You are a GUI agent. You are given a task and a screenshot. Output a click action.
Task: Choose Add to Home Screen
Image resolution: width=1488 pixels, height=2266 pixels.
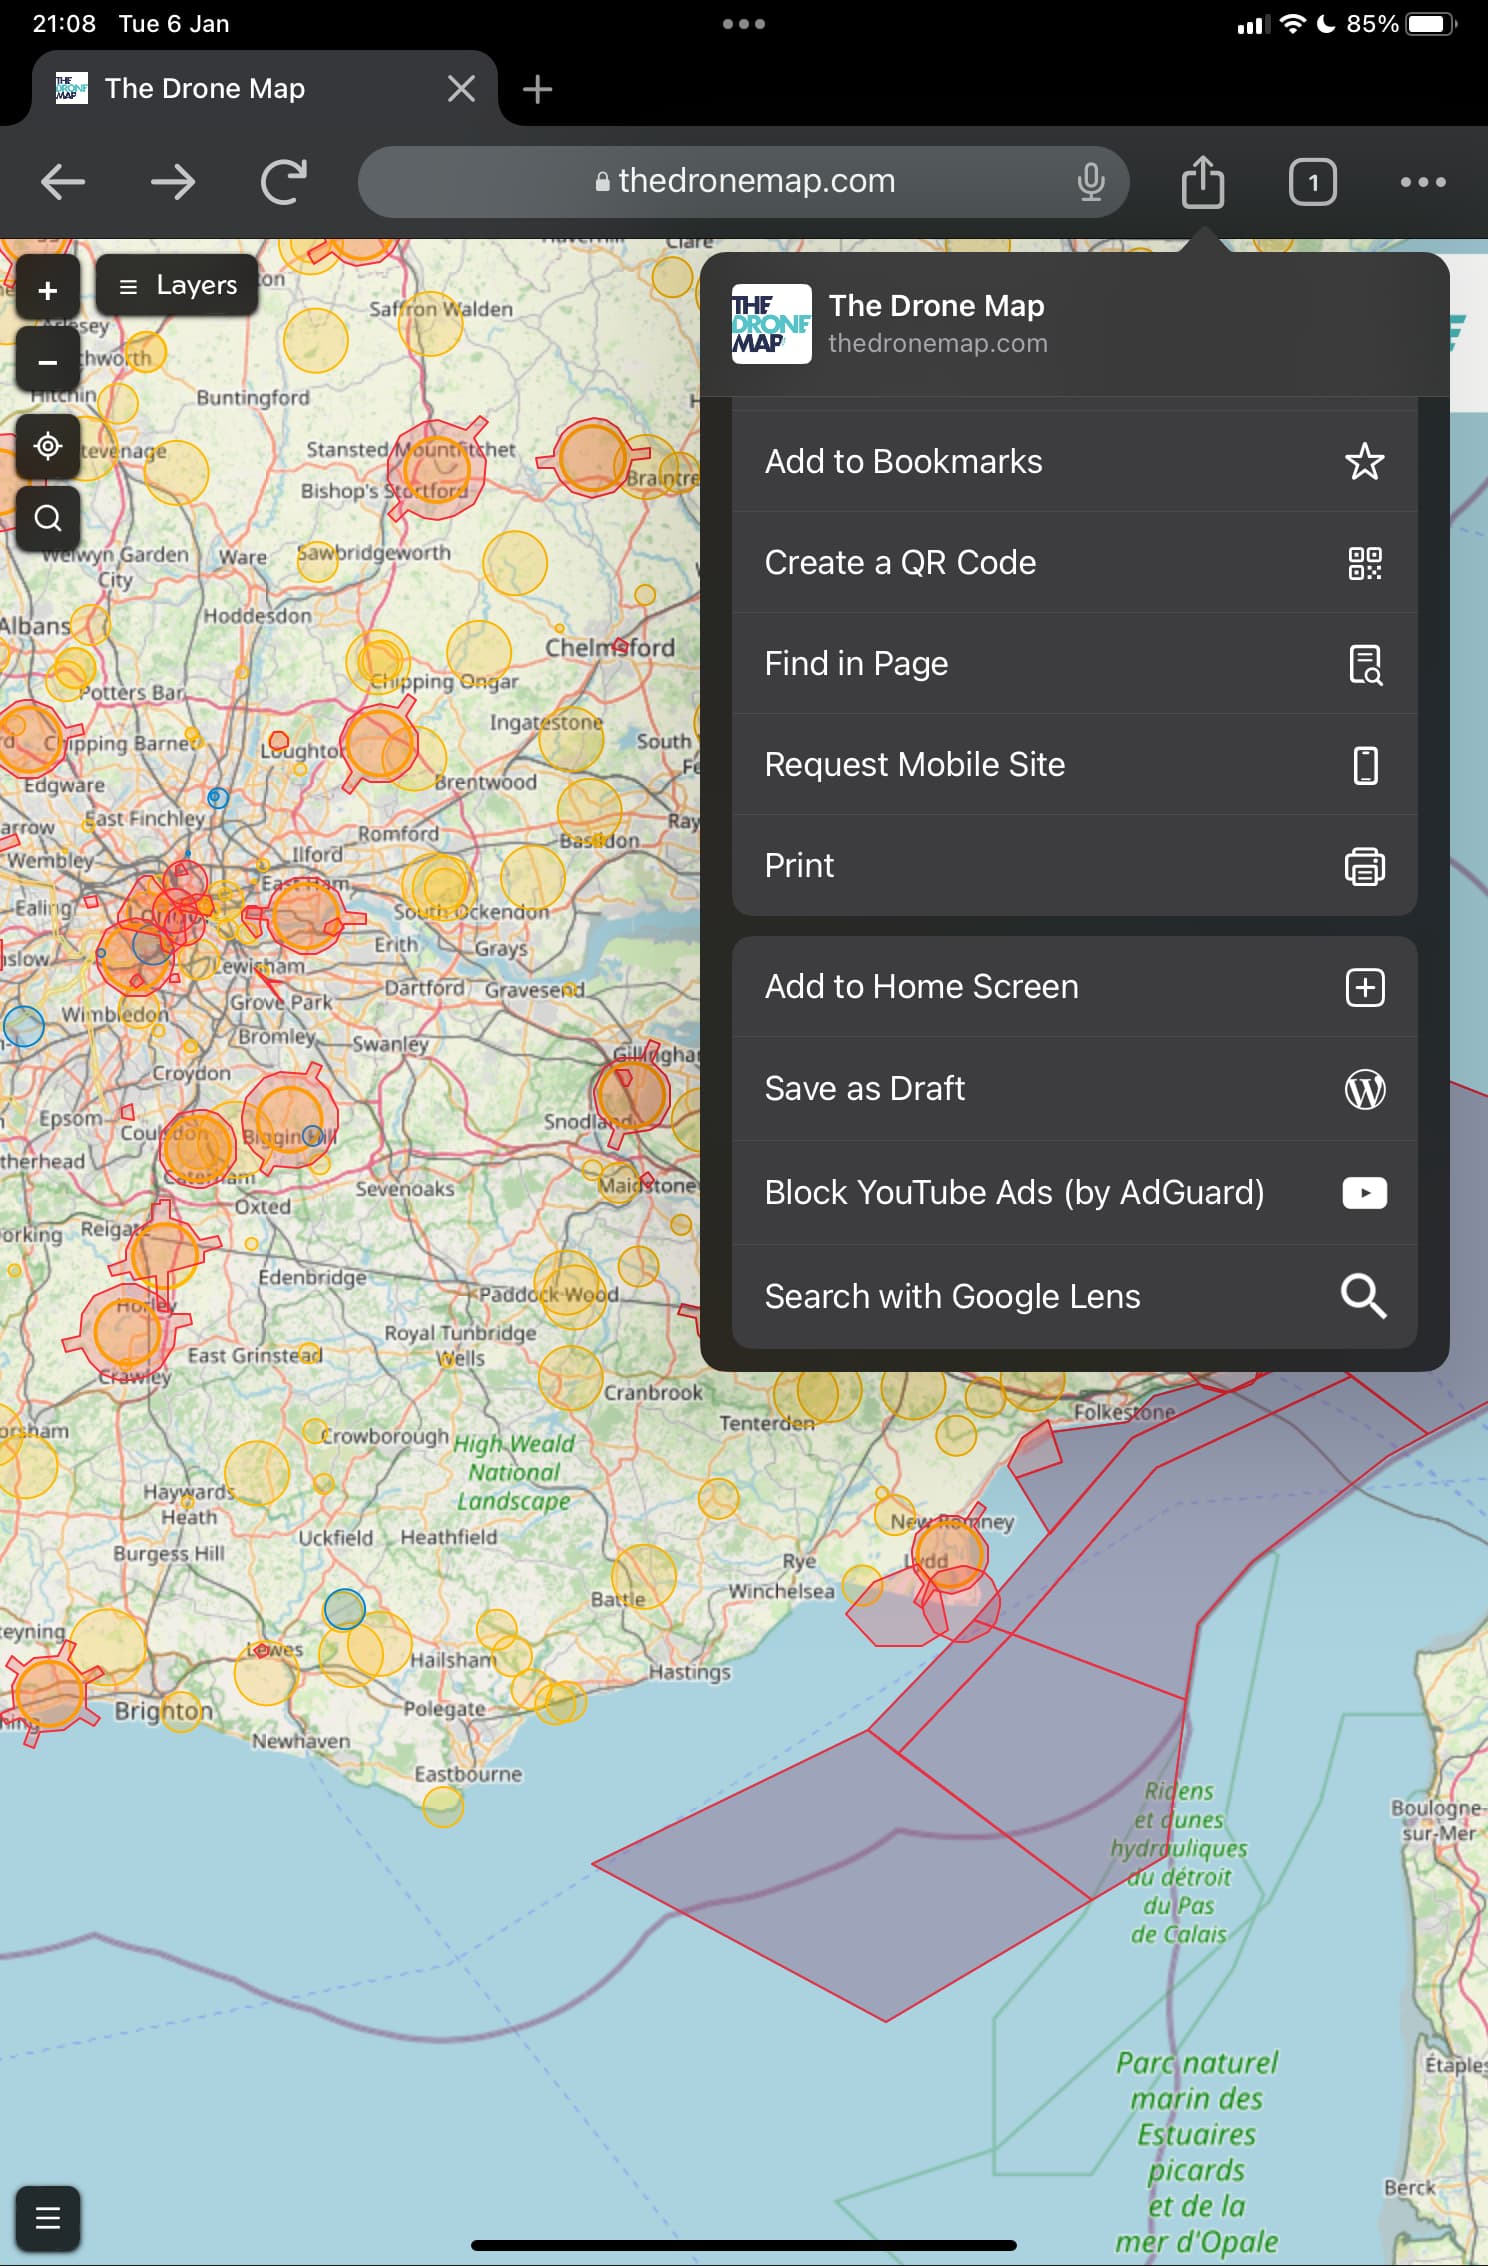click(1074, 987)
